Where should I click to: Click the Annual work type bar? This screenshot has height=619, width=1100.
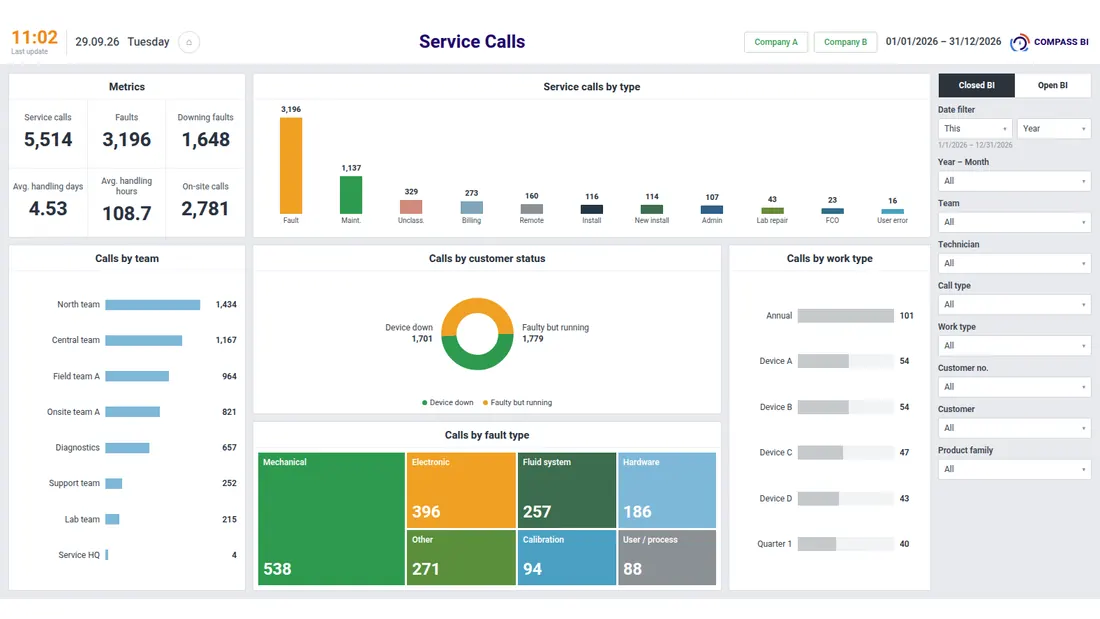[x=845, y=316]
